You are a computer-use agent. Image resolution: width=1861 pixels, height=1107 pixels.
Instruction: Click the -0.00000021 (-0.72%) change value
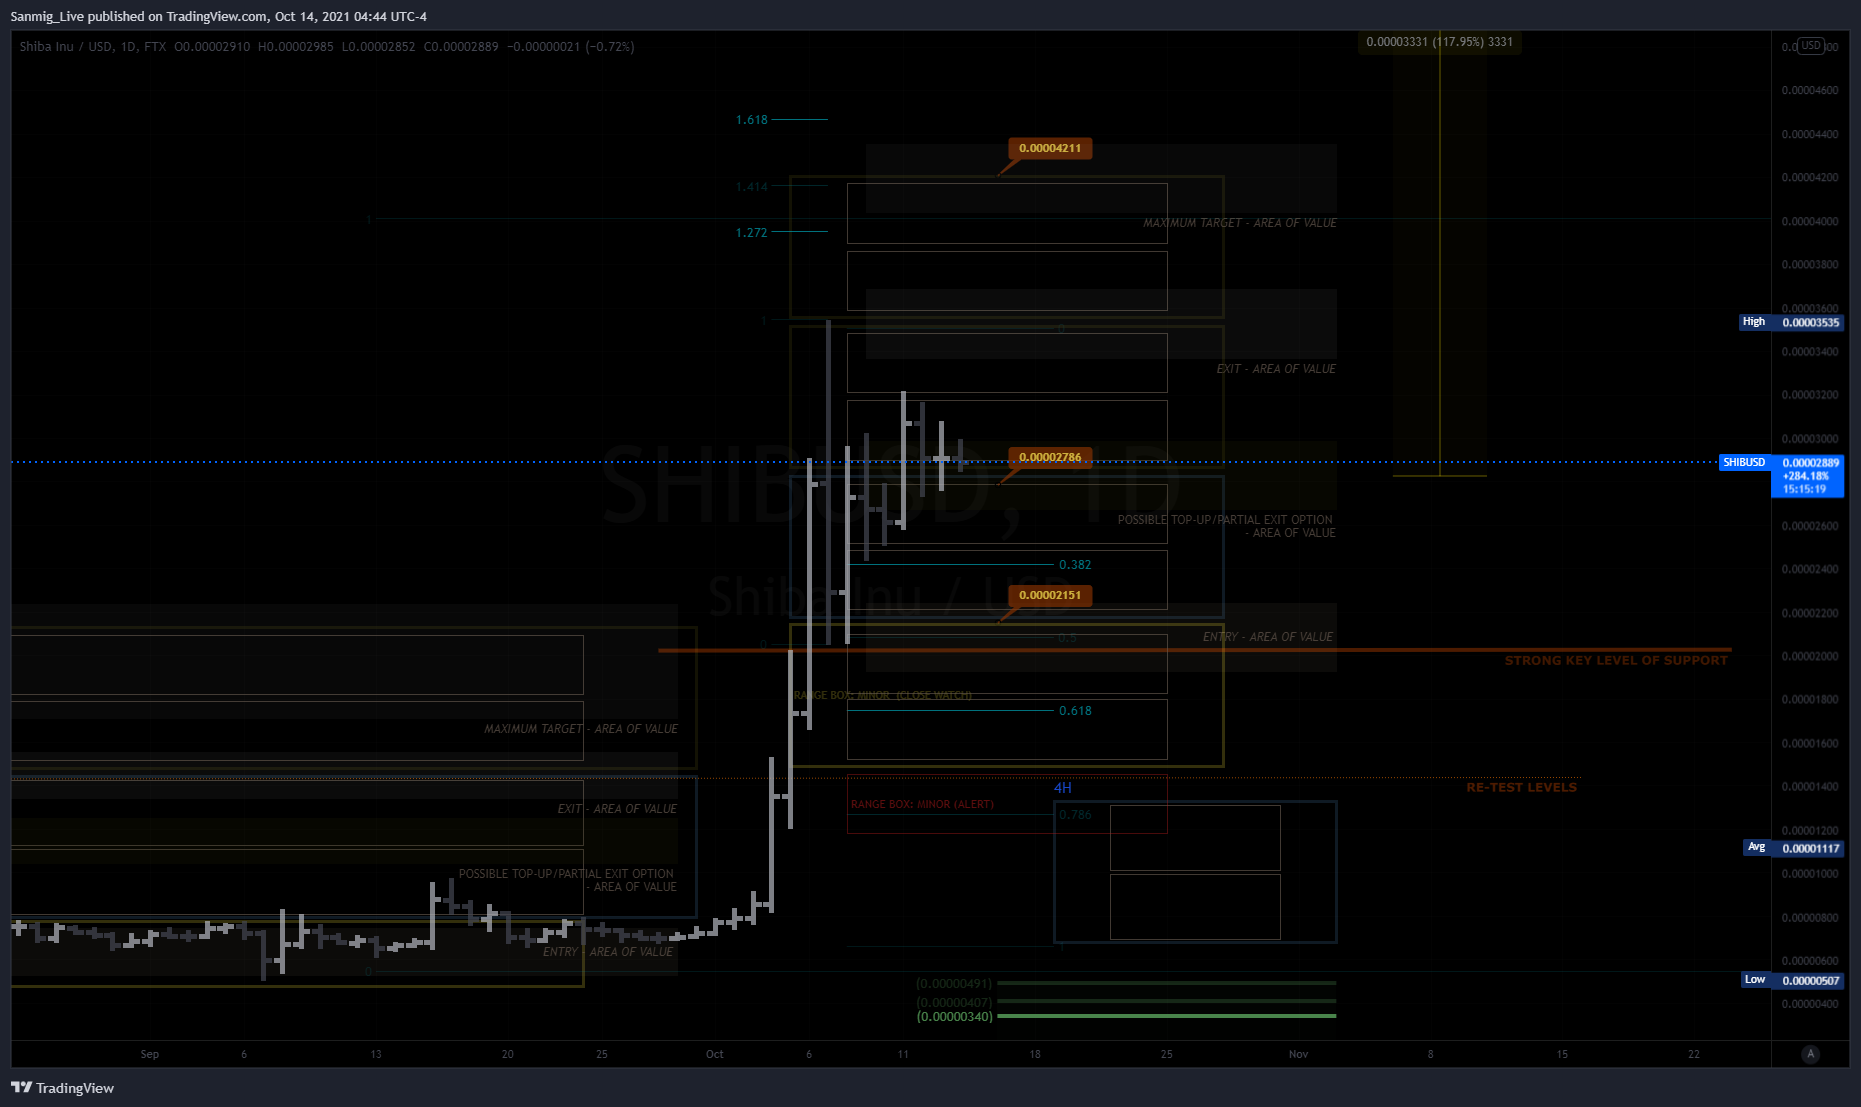[x=571, y=47]
